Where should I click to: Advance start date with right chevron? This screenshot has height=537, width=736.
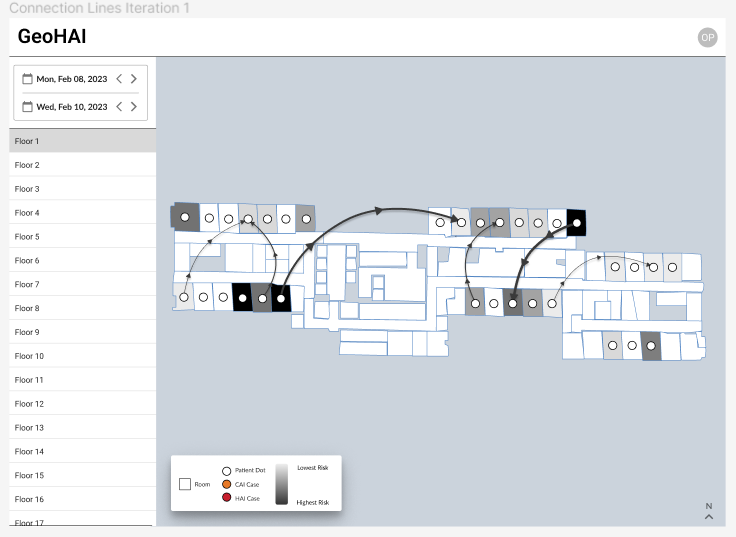tap(134, 79)
